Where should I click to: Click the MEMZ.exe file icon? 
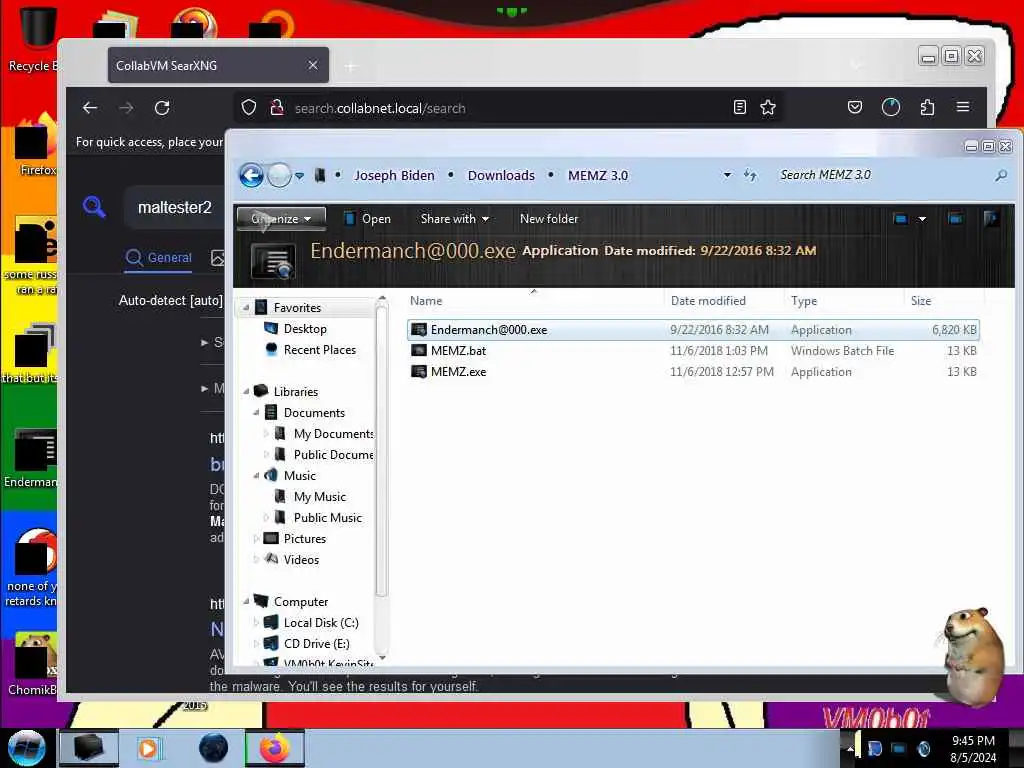tap(419, 372)
